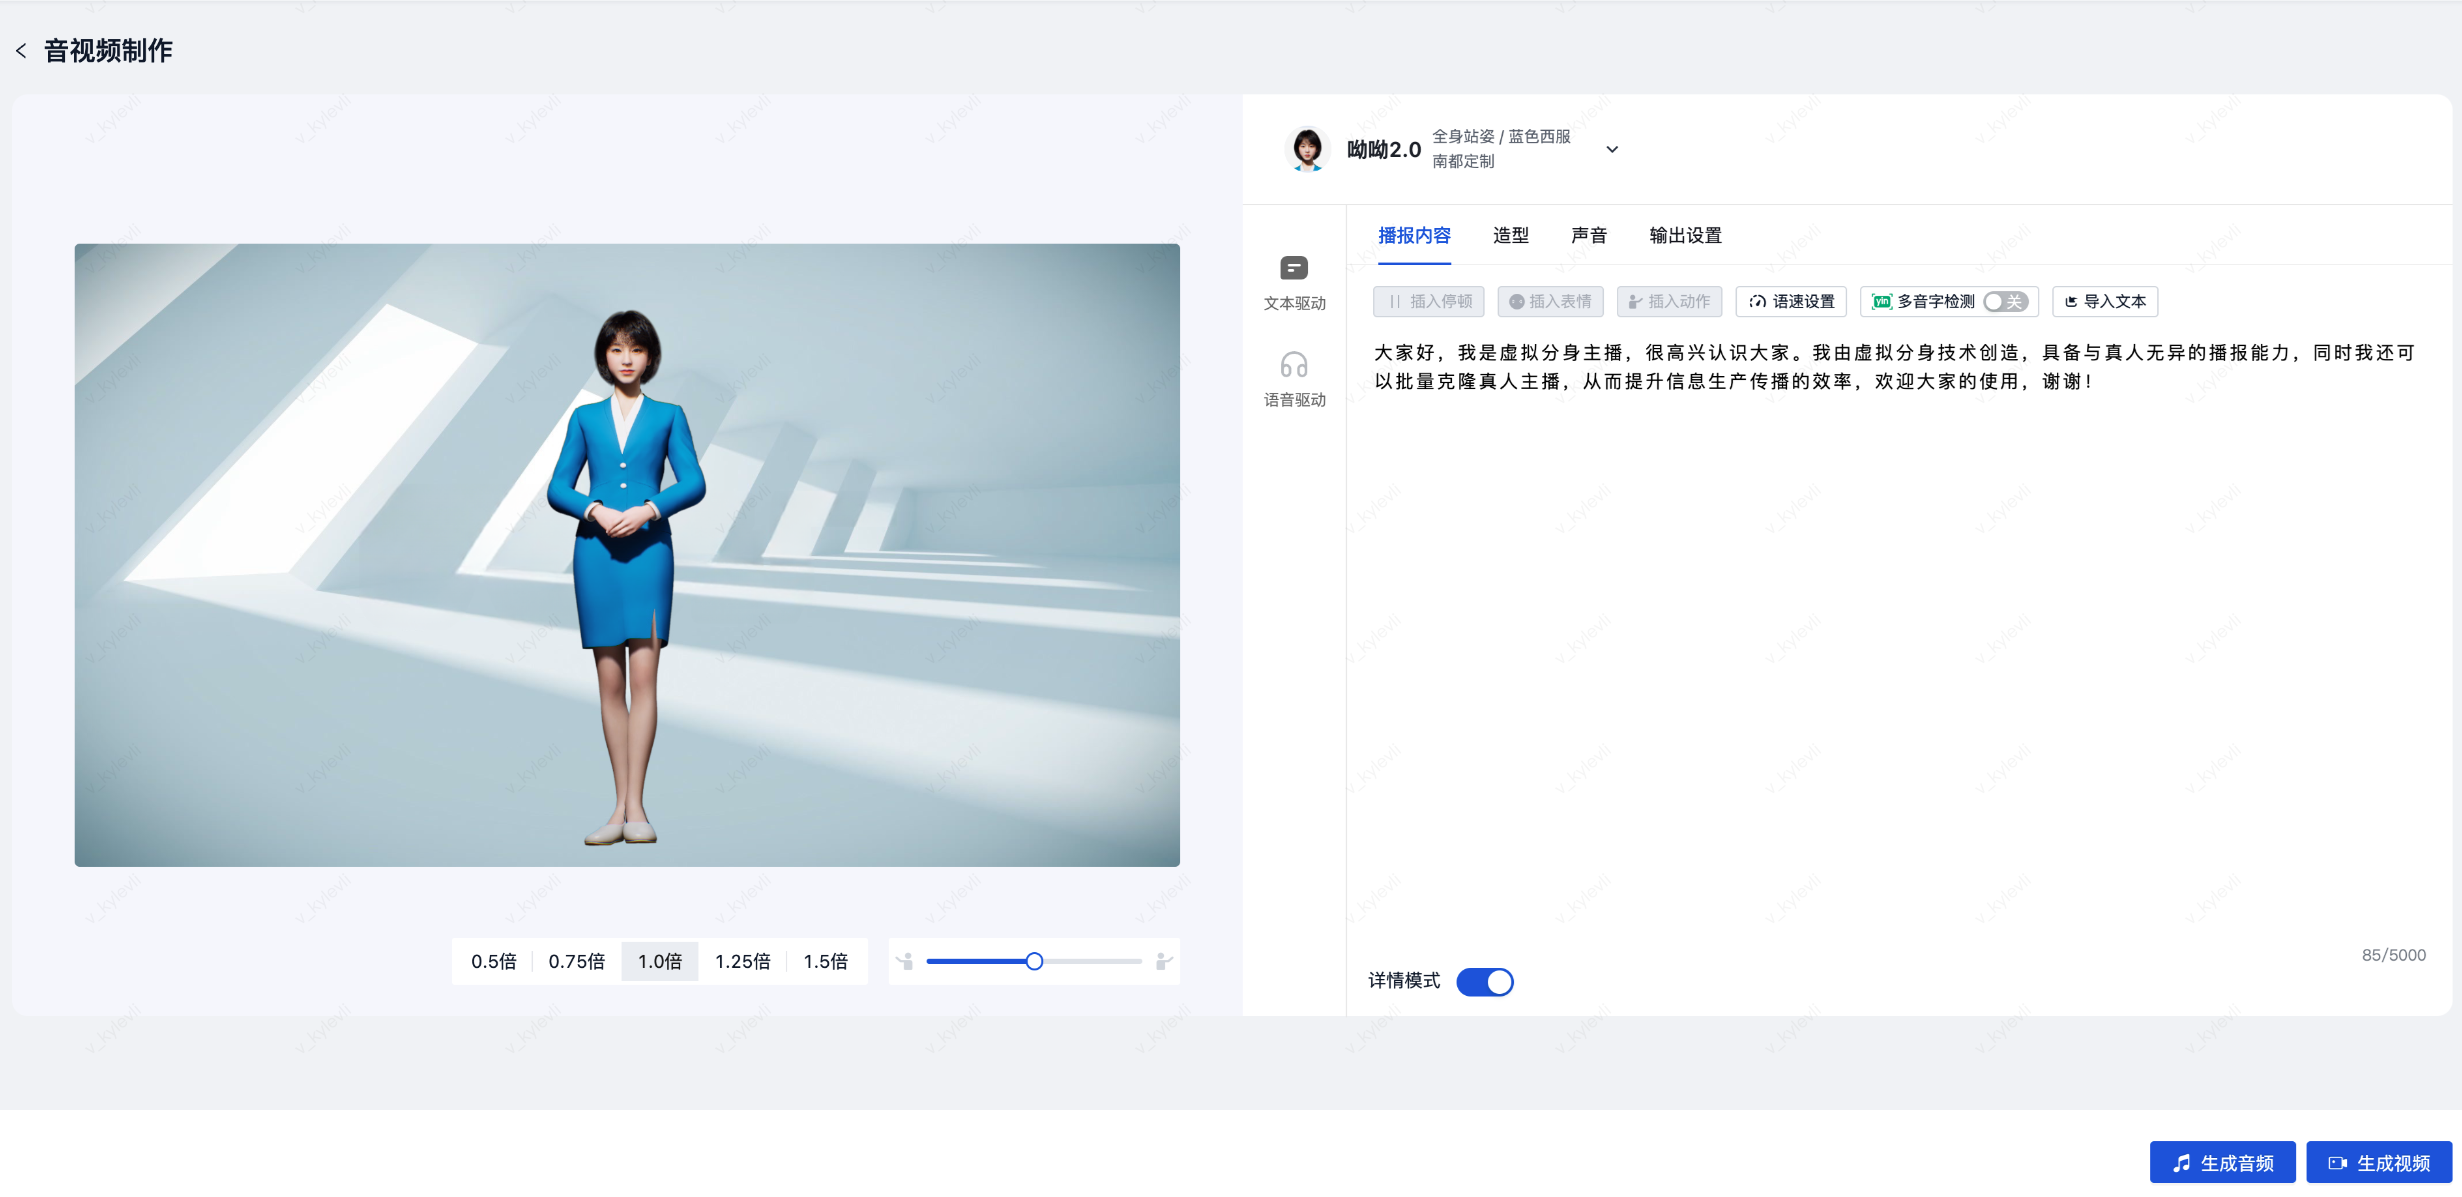Switch to the 造型 tab
2462x1197 pixels.
click(1510, 235)
